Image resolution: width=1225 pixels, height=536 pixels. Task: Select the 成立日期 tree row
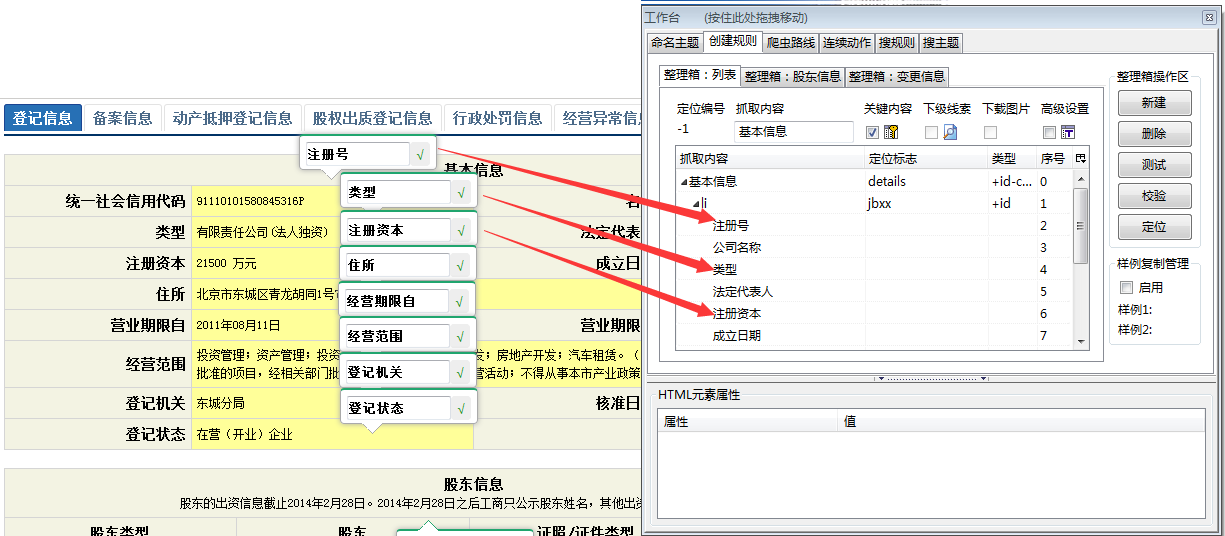pos(875,336)
